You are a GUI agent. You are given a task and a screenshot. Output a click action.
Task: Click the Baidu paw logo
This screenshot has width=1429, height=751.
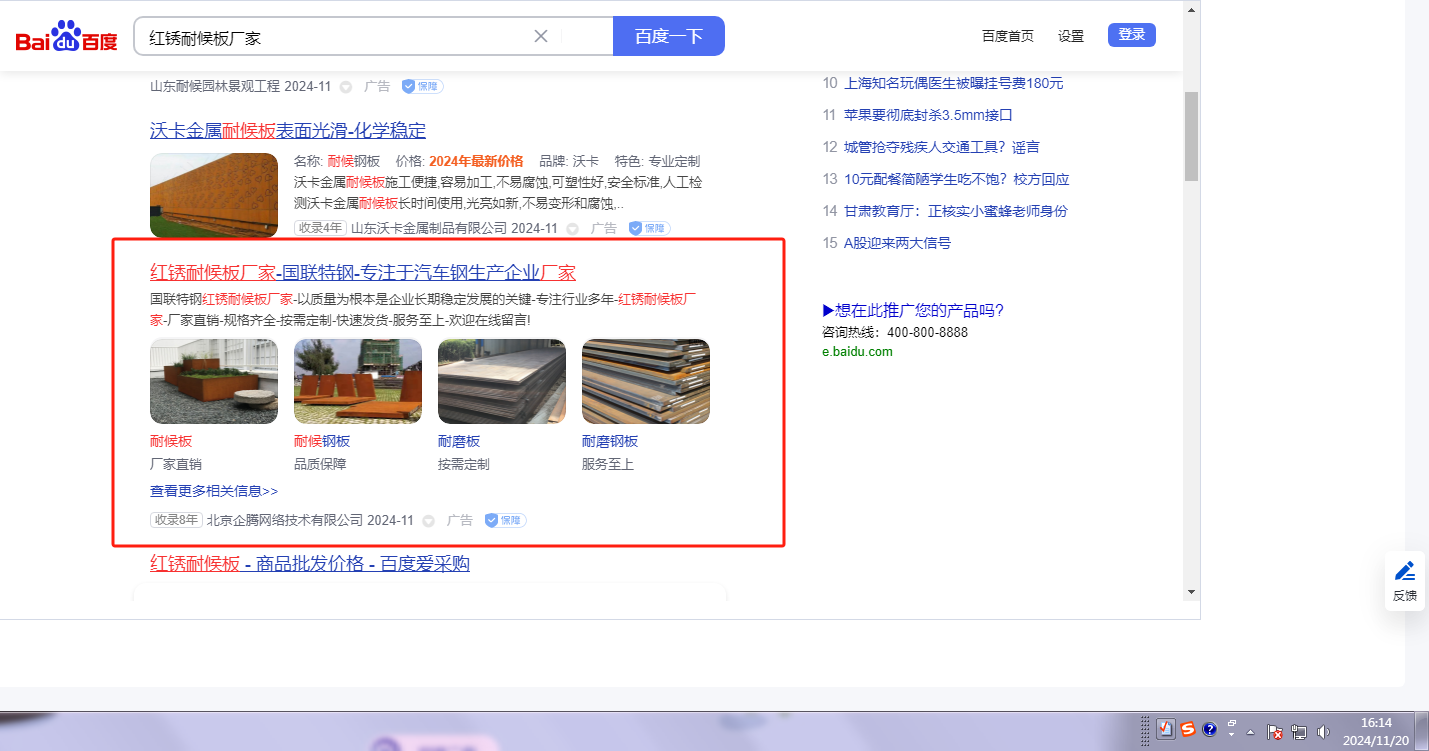coord(66,37)
